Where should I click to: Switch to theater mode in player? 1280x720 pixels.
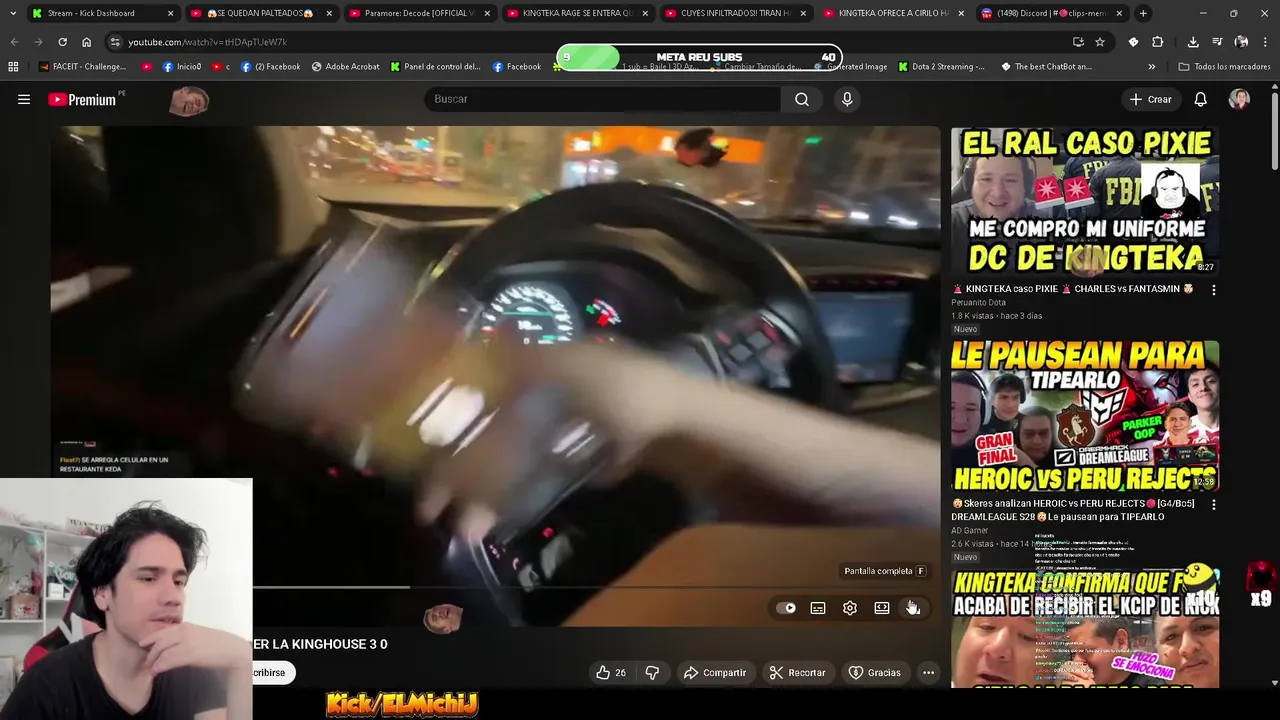[x=882, y=608]
